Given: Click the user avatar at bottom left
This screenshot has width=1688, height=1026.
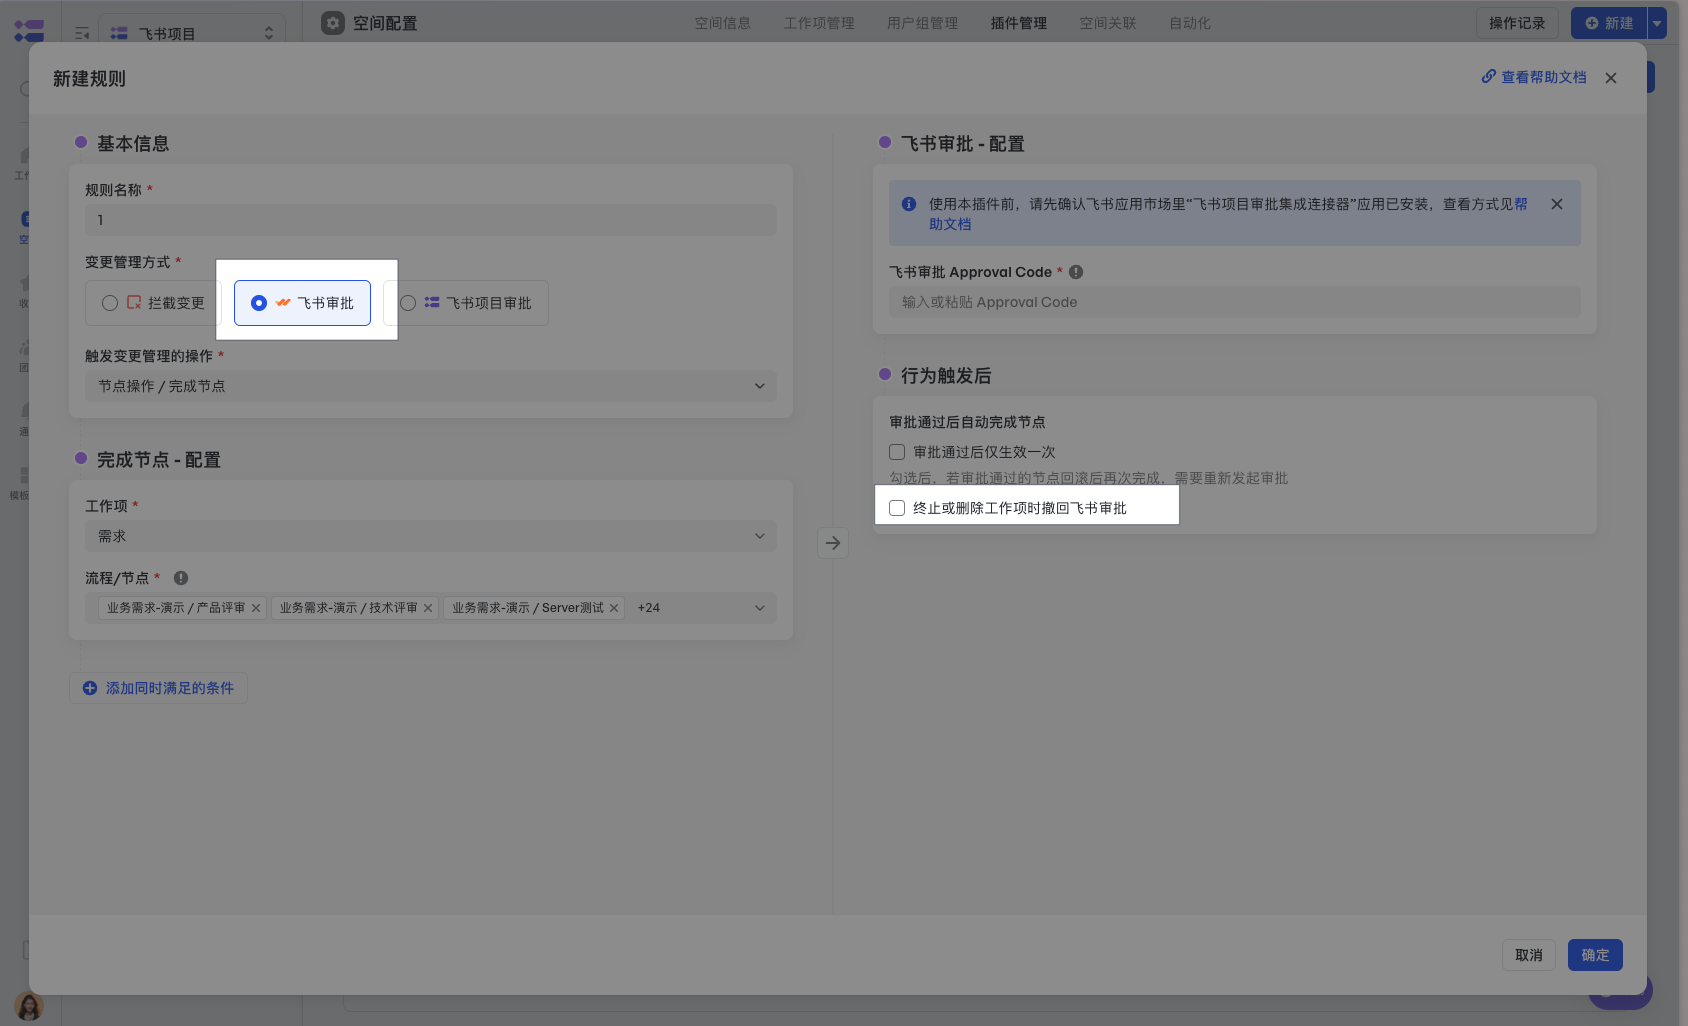Looking at the screenshot, I should [29, 1006].
